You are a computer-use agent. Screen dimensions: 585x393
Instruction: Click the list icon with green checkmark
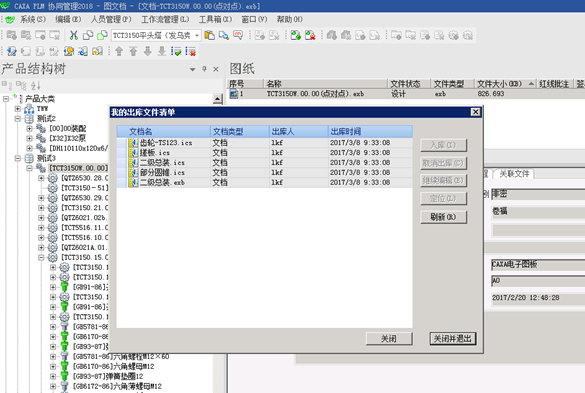click(x=176, y=51)
